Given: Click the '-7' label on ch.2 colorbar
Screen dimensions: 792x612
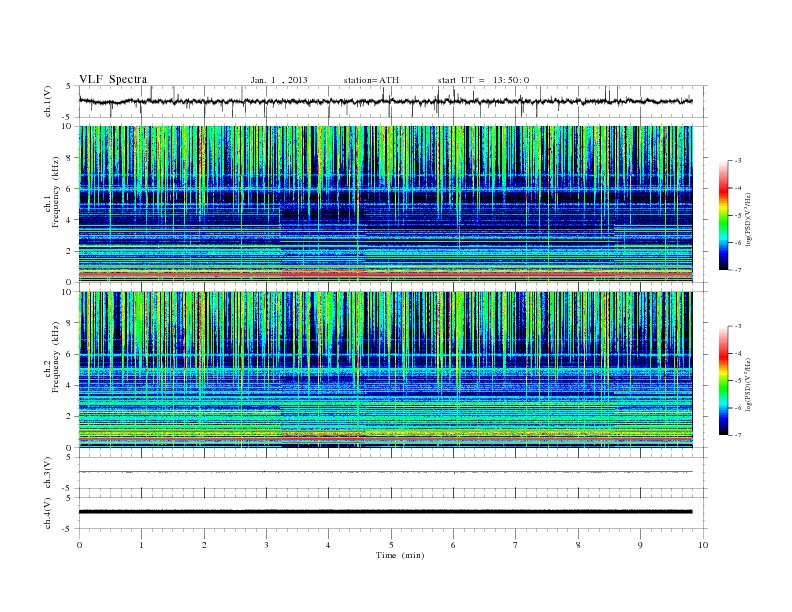Looking at the screenshot, I should [x=738, y=435].
